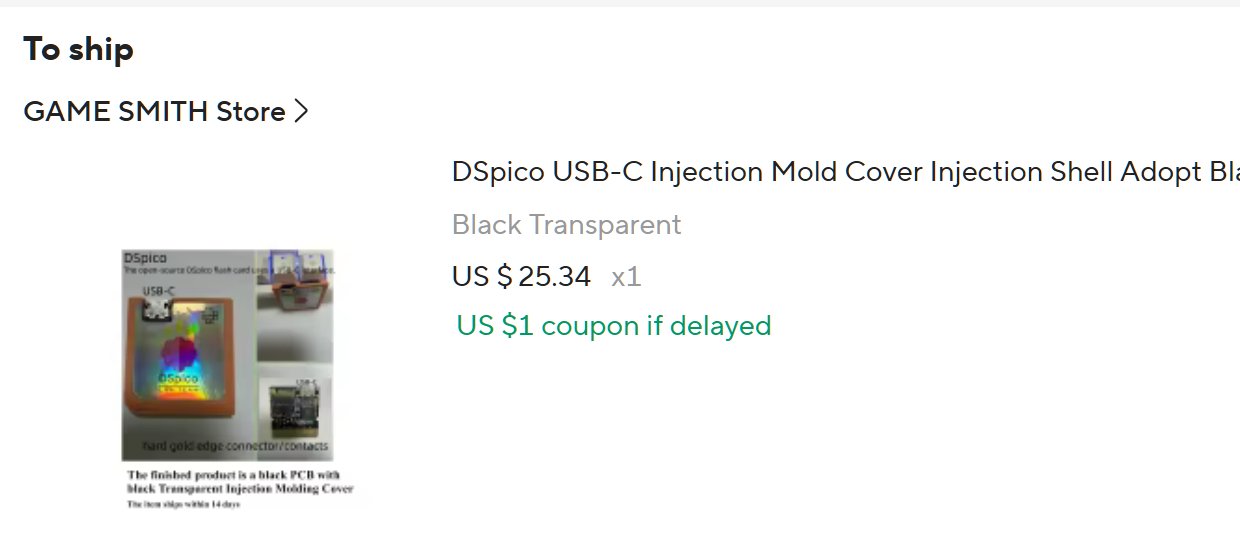The width and height of the screenshot is (1240, 539).
Task: Select the Black Transparent variant text
Action: tap(566, 224)
